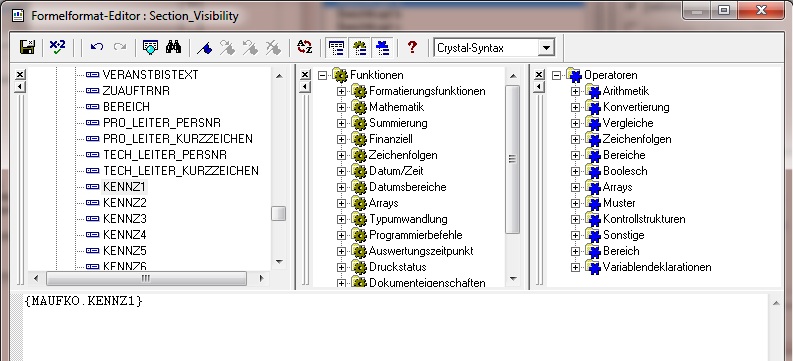Collapse the Operatoren root node
Viewport: 793px width, 361px height.
click(557, 75)
